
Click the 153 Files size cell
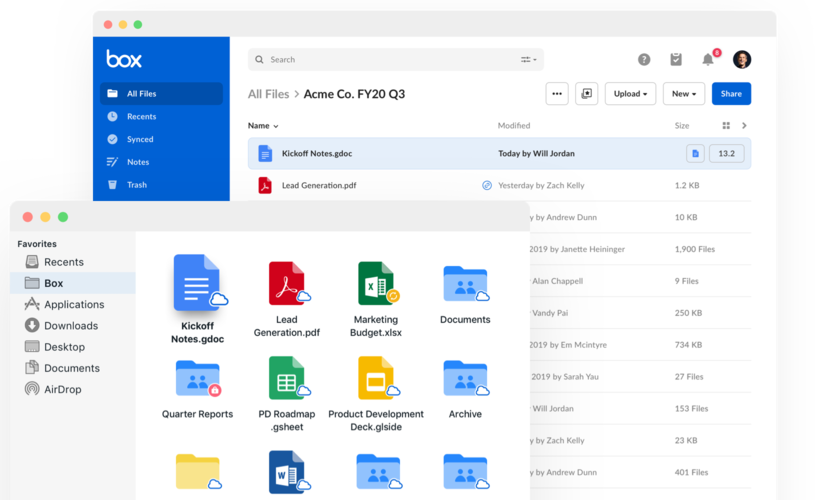pos(691,408)
